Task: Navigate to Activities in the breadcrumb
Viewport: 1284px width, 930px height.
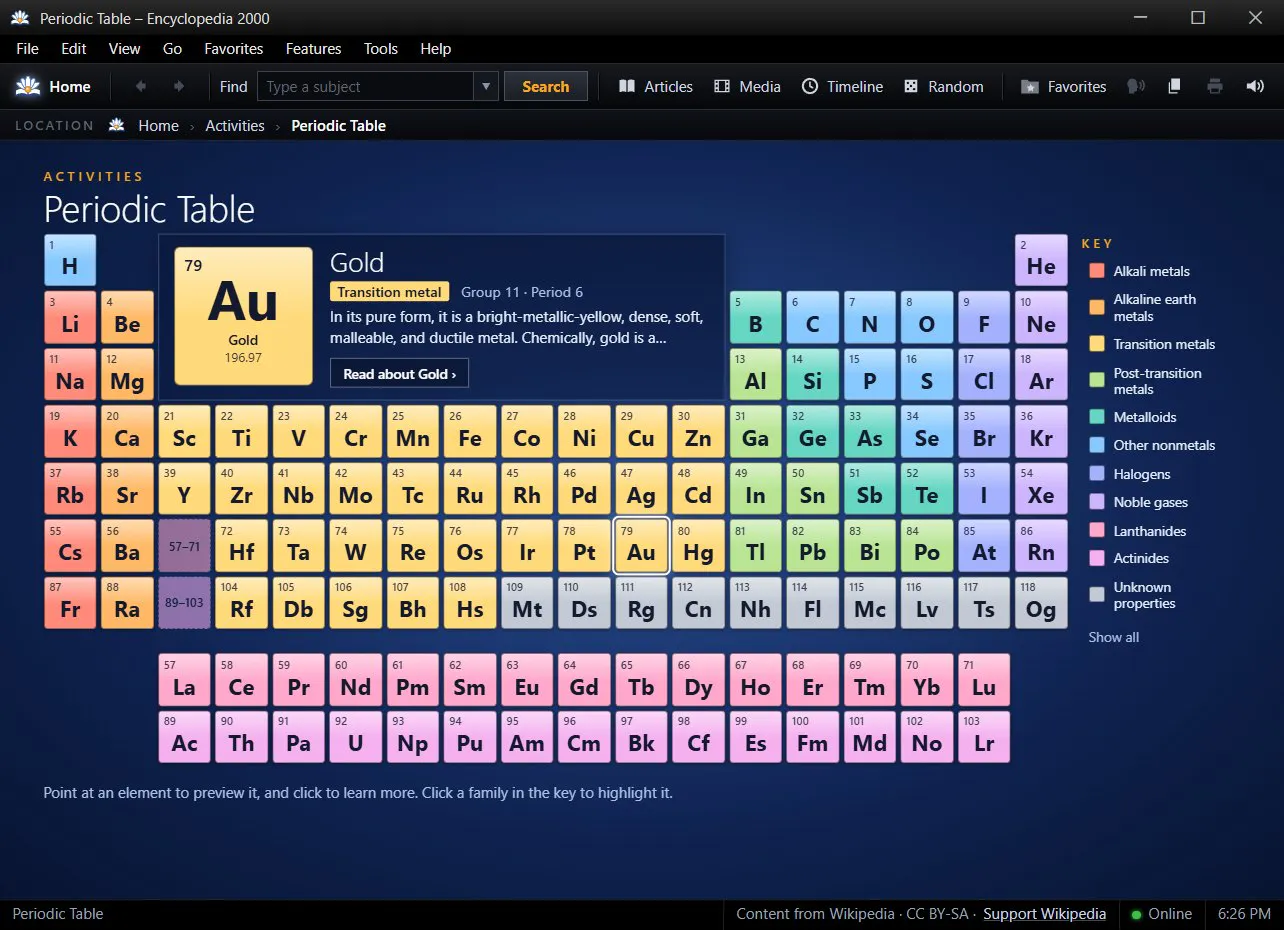Action: 235,126
